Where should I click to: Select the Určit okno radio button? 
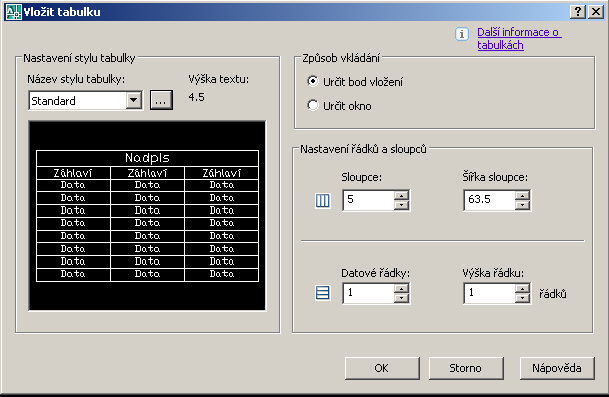[x=313, y=105]
